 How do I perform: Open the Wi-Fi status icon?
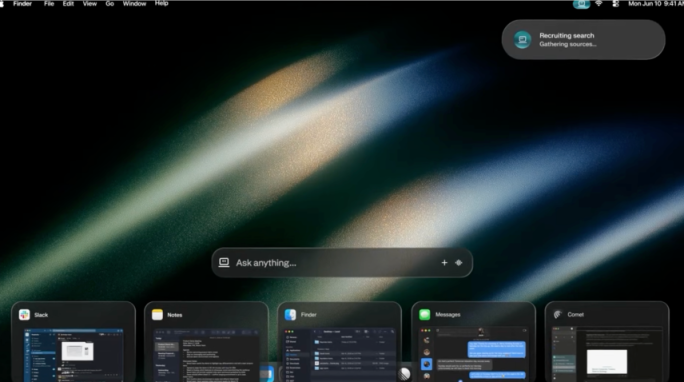tap(599, 3)
